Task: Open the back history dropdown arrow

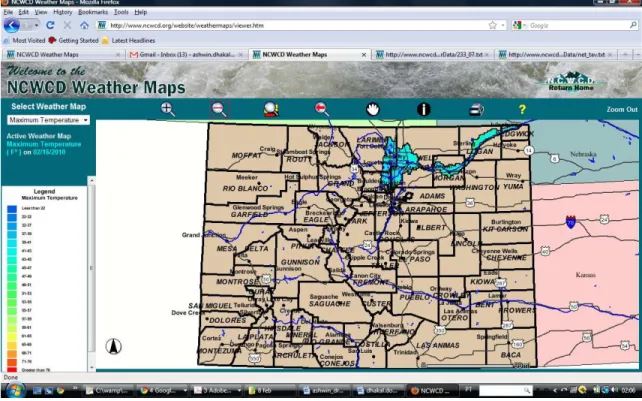Action: [x=36, y=25]
